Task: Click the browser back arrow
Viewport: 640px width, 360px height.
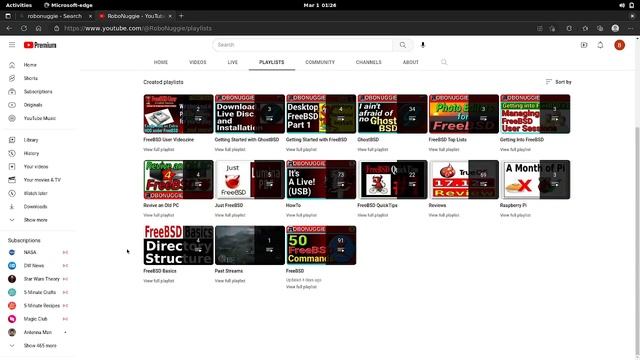Action: [x=9, y=29]
